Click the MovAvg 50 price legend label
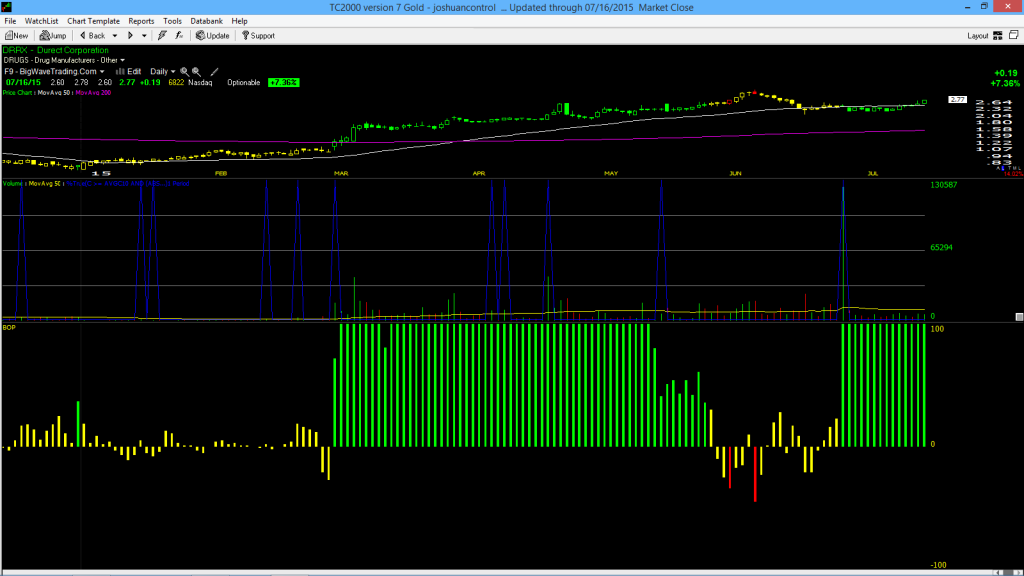 54,93
